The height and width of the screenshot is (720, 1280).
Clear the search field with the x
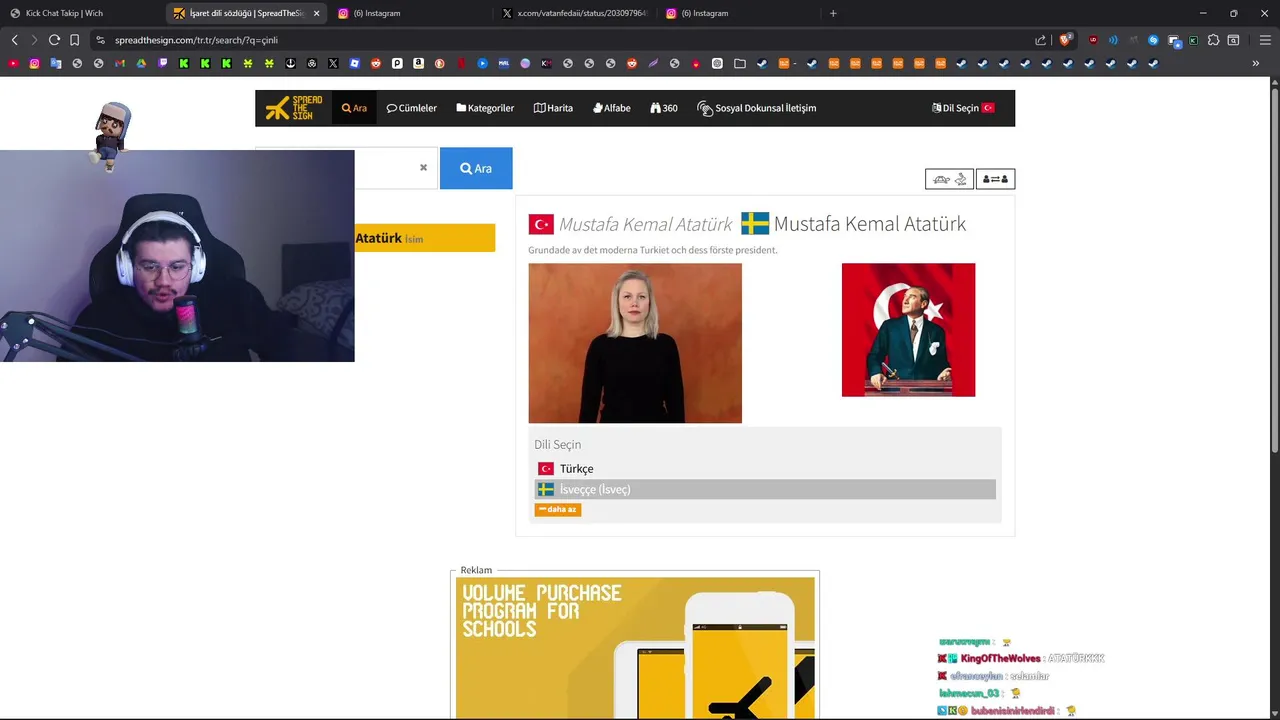[x=423, y=168]
